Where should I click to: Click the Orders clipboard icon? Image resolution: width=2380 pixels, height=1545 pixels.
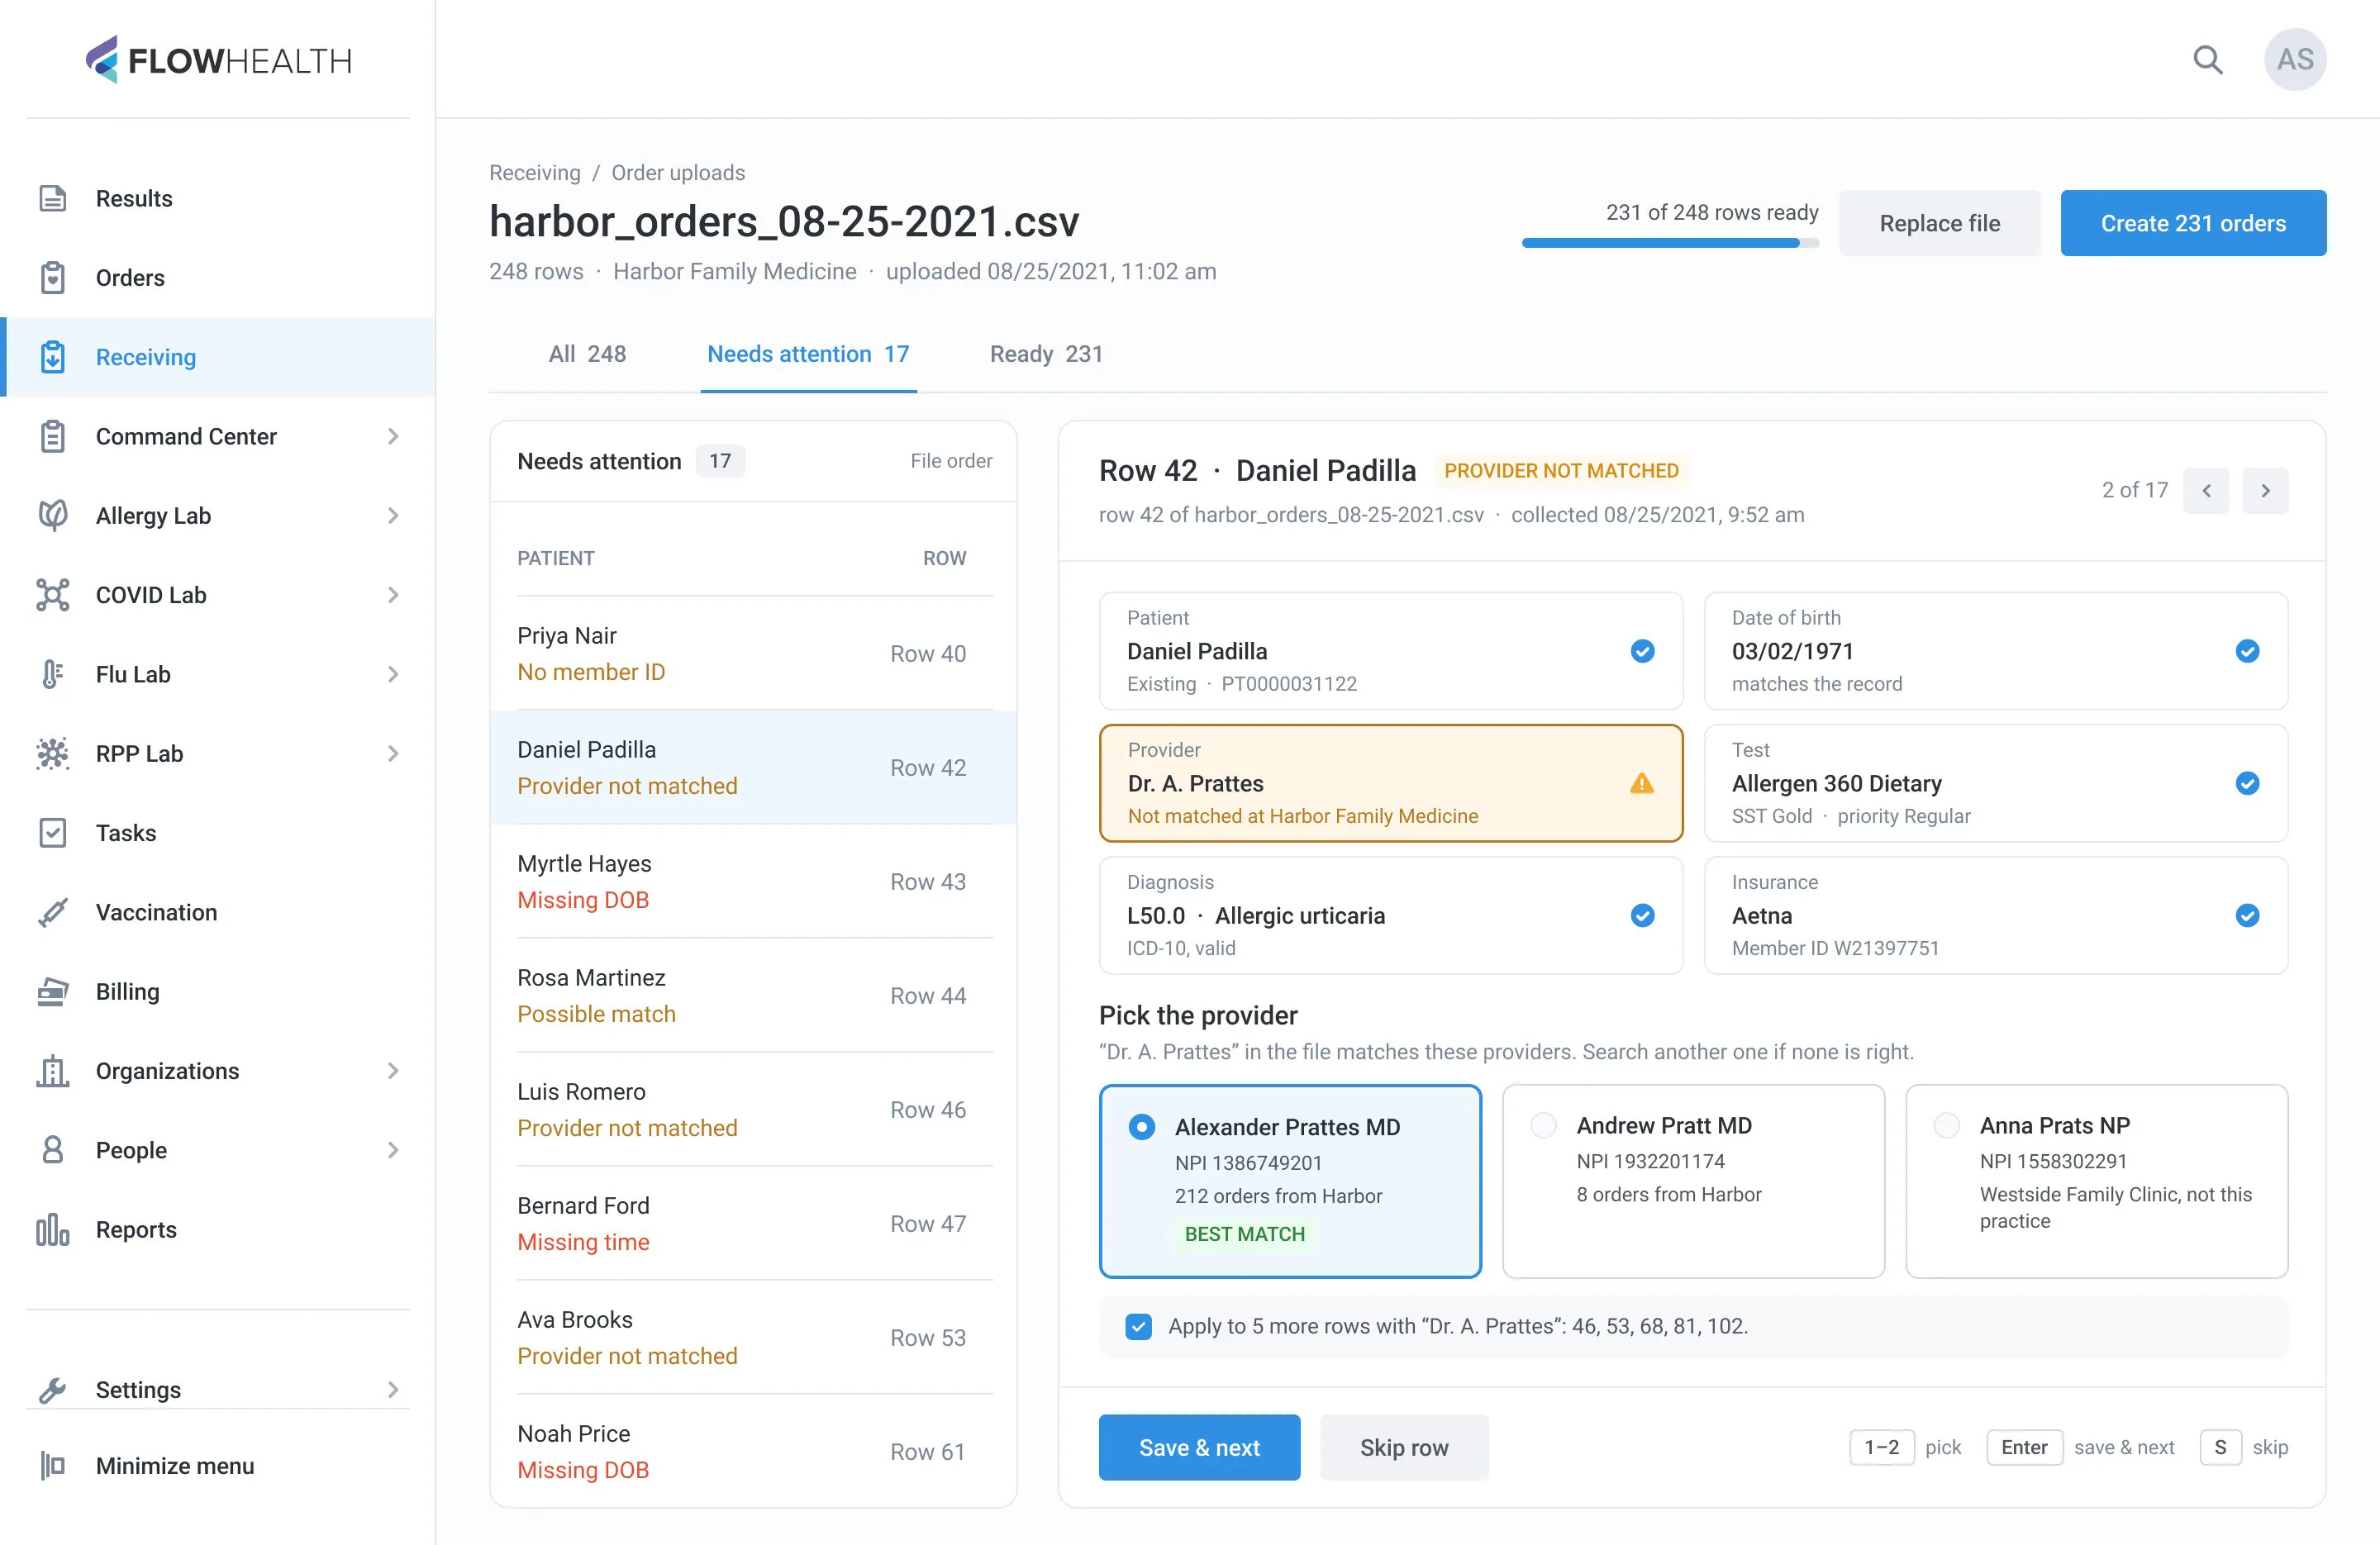(x=53, y=278)
